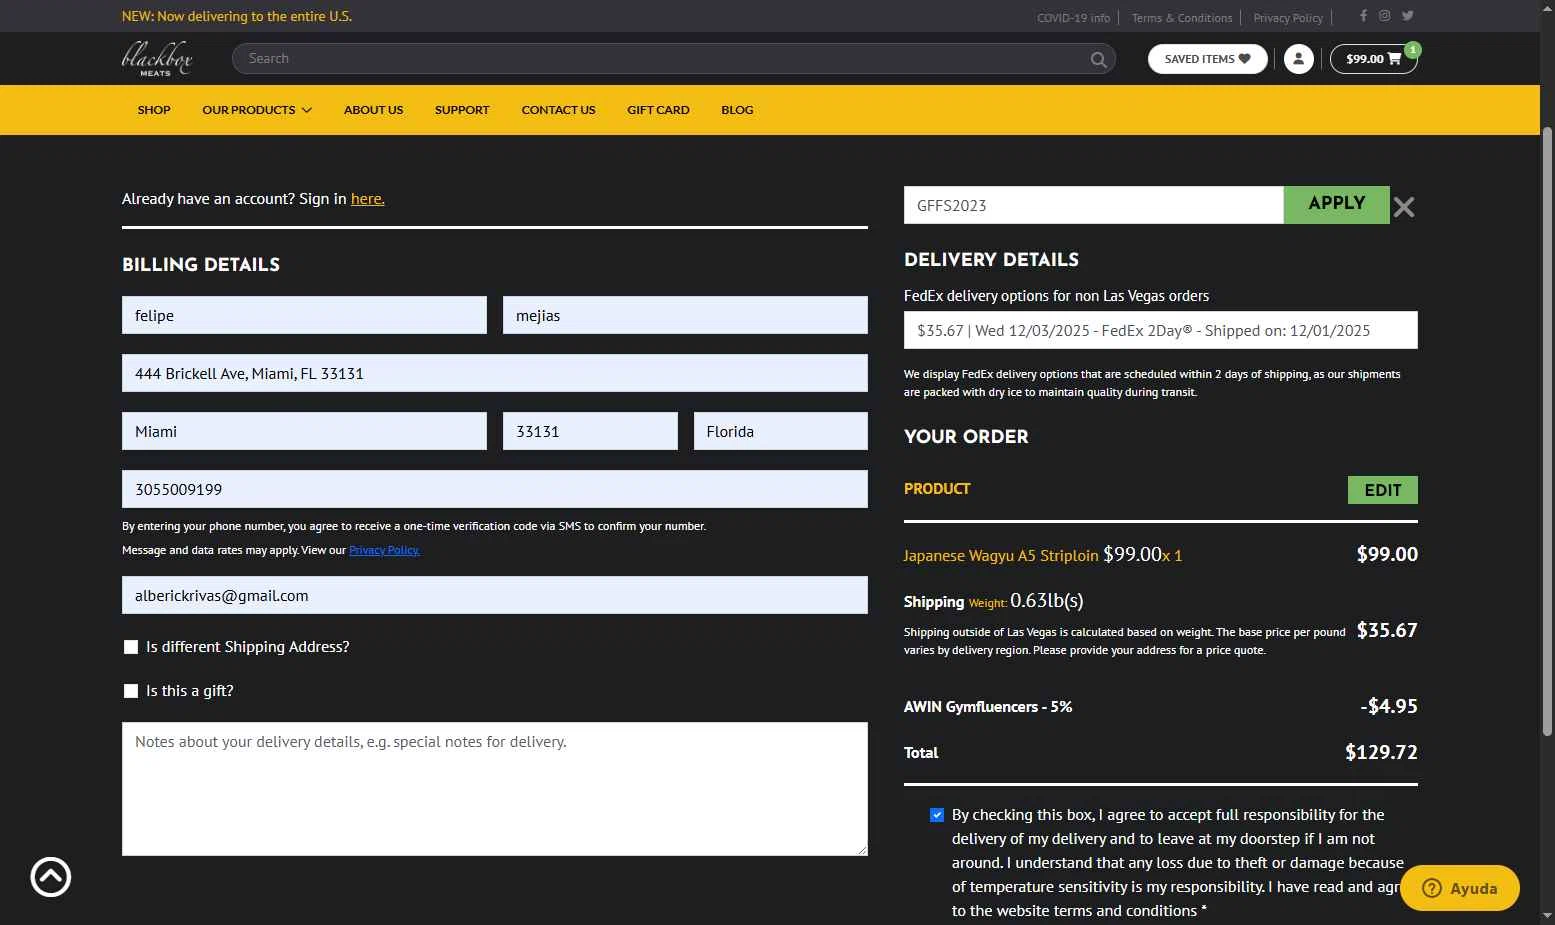Expand the Our Products menu

coord(257,110)
